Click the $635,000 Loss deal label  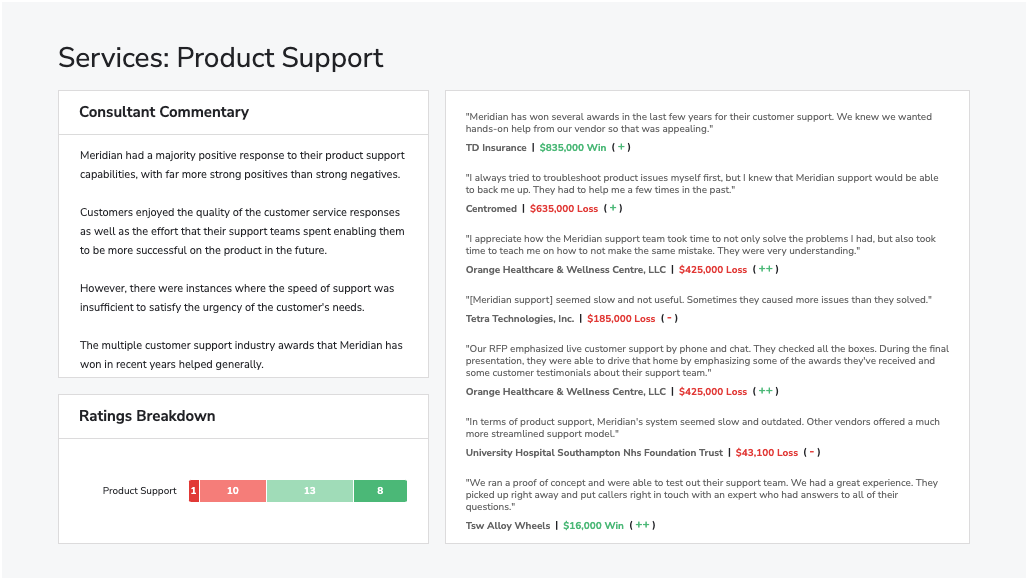[x=564, y=209]
